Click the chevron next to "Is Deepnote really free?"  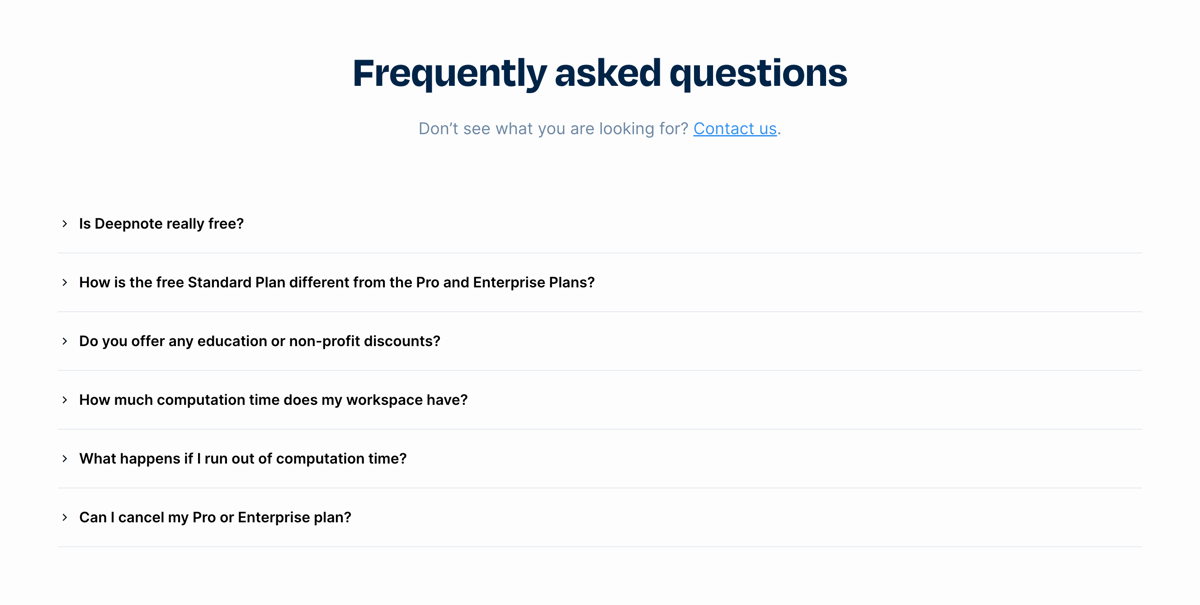click(64, 223)
